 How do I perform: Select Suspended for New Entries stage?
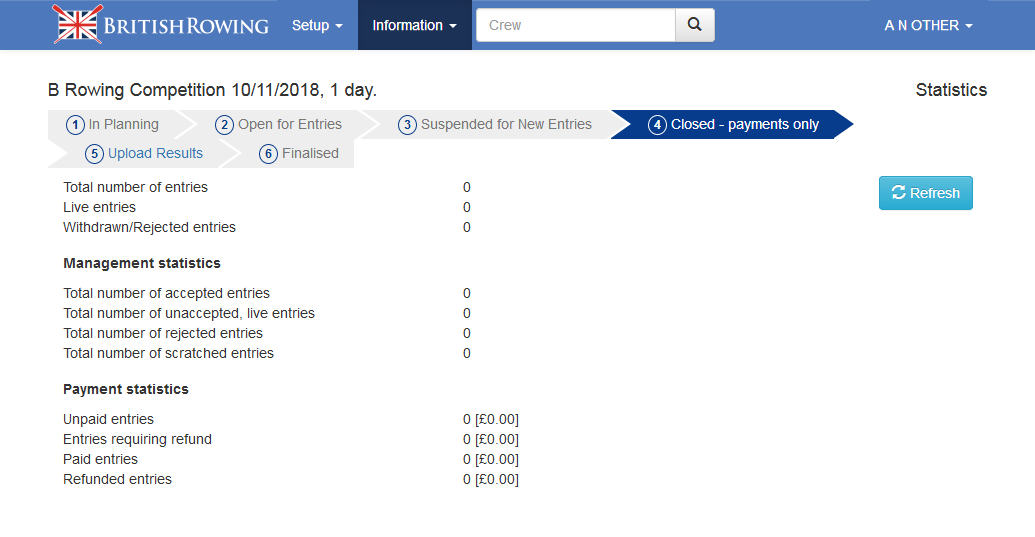point(506,125)
